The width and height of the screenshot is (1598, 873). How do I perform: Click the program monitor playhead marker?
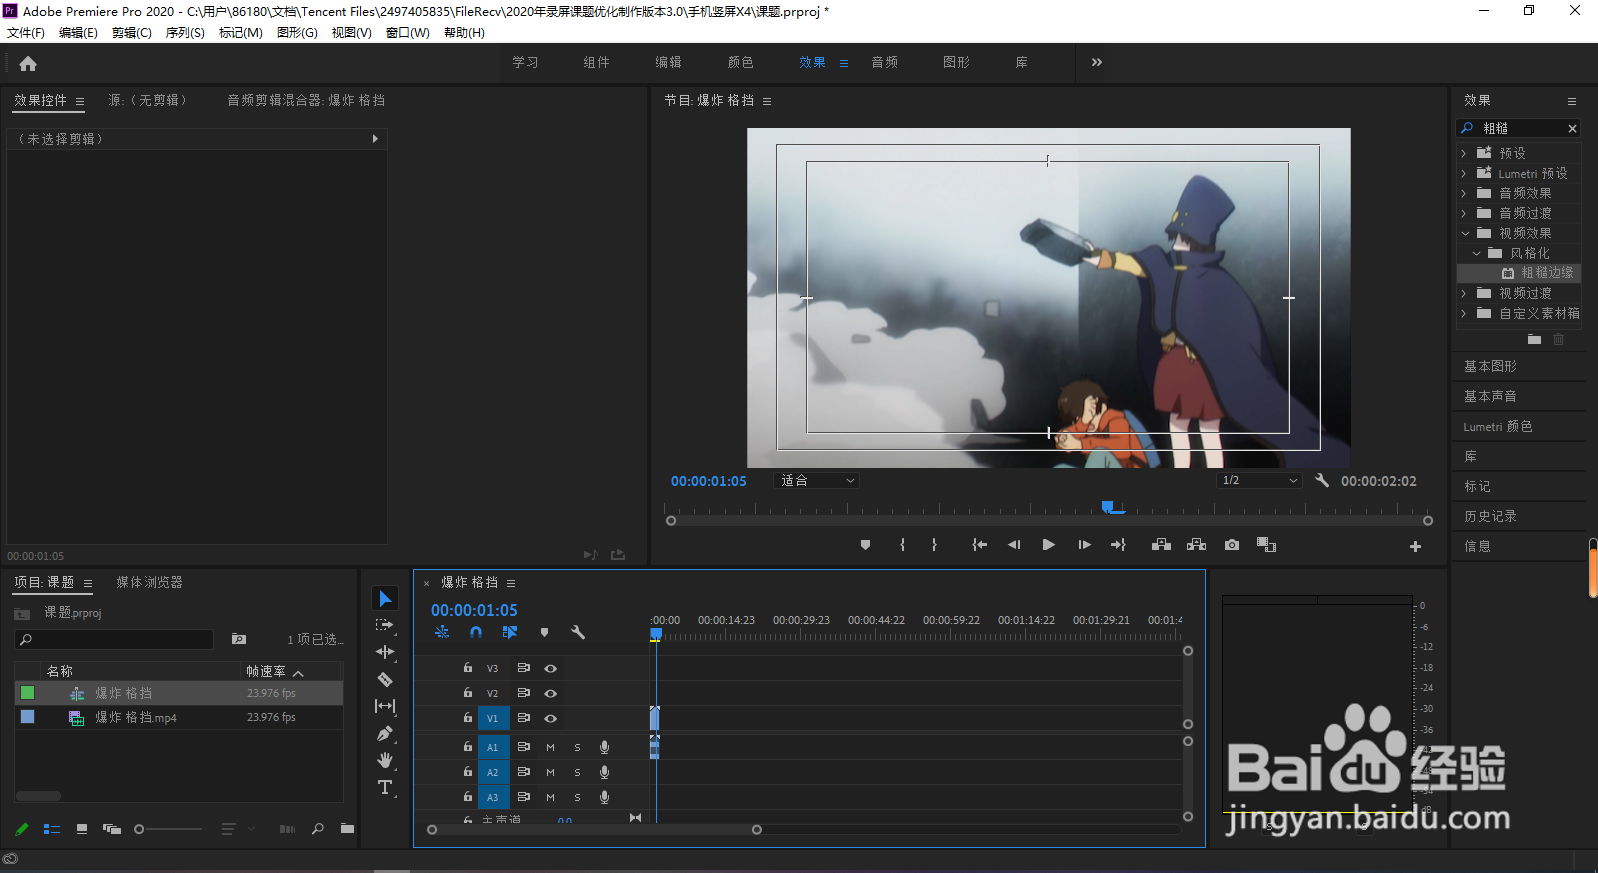click(1108, 507)
